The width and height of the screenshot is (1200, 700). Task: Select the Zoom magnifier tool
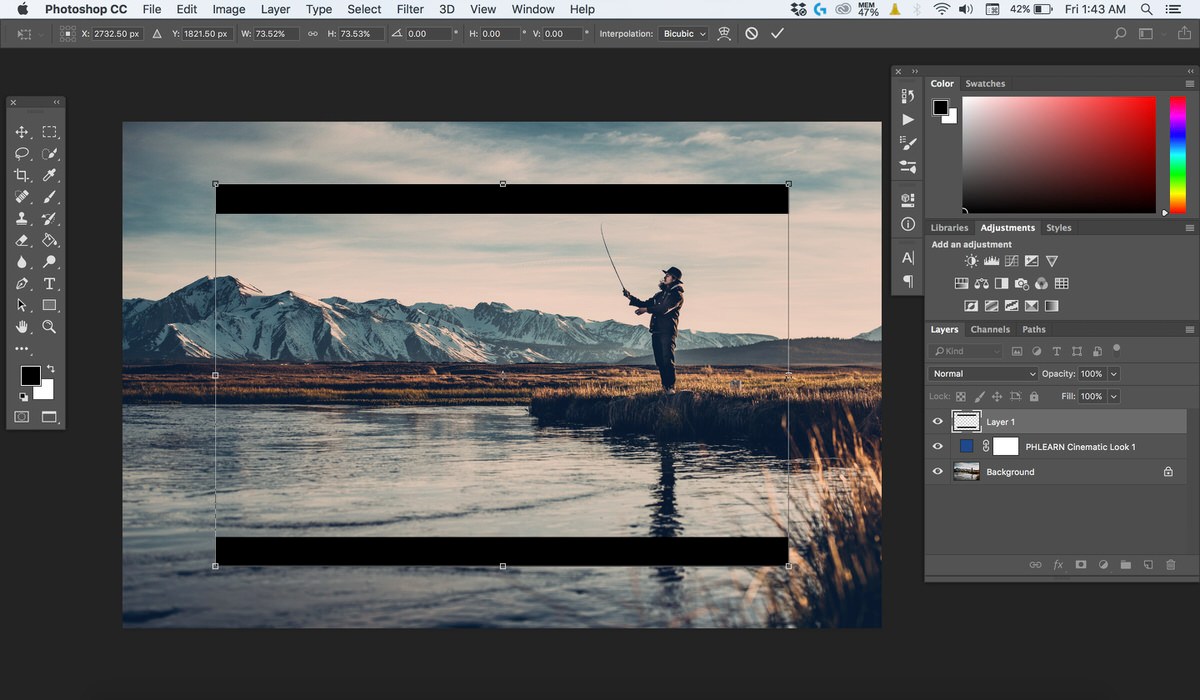click(49, 327)
